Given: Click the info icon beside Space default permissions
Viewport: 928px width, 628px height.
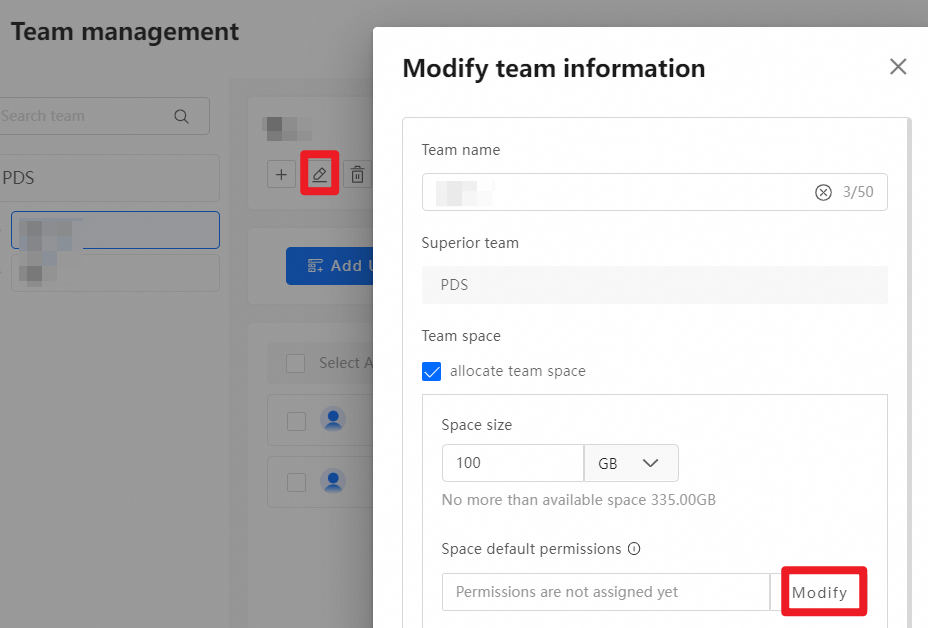Looking at the screenshot, I should [634, 549].
